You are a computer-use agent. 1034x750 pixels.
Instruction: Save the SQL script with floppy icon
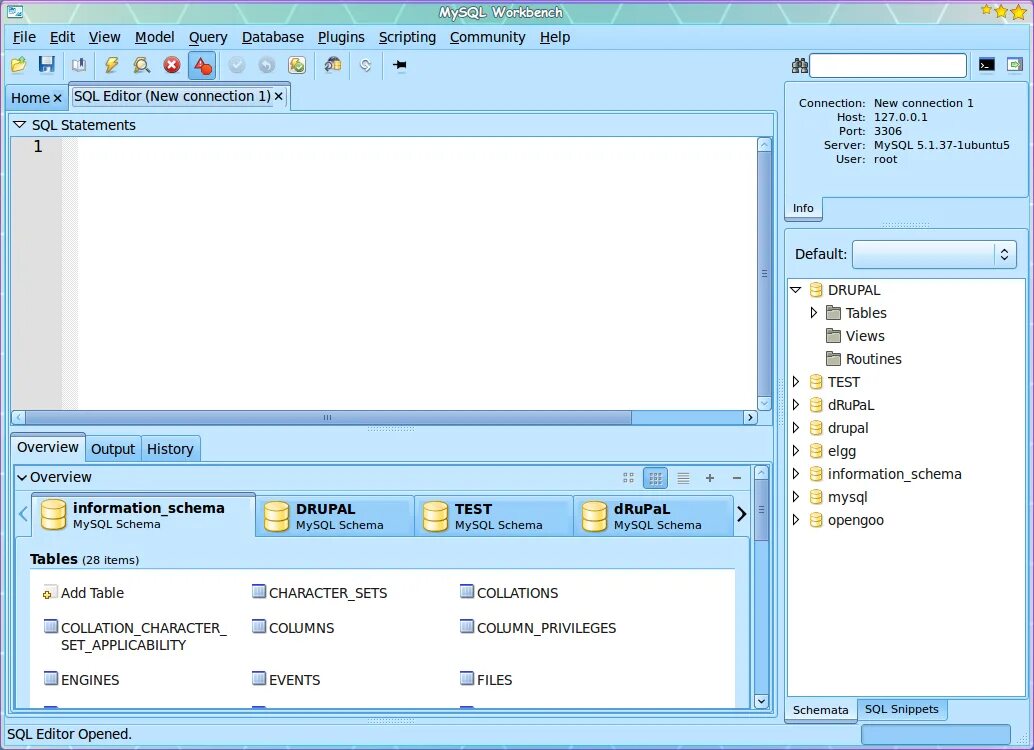[x=47, y=65]
